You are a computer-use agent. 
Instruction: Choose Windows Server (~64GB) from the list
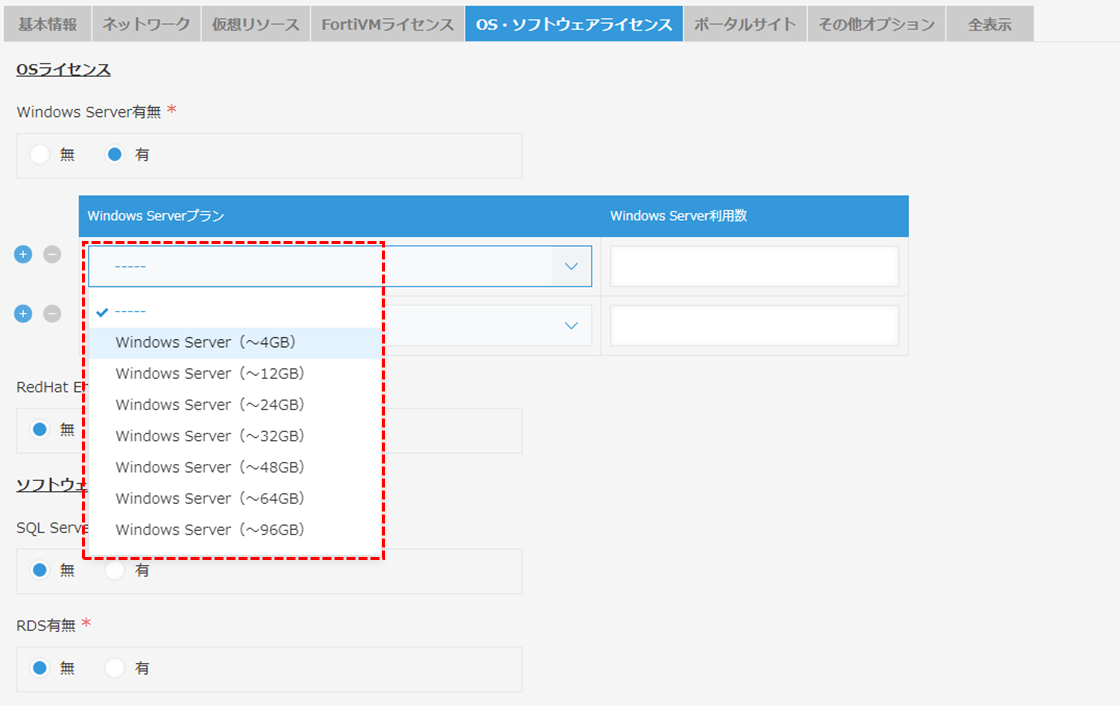pyautogui.click(x=234, y=499)
